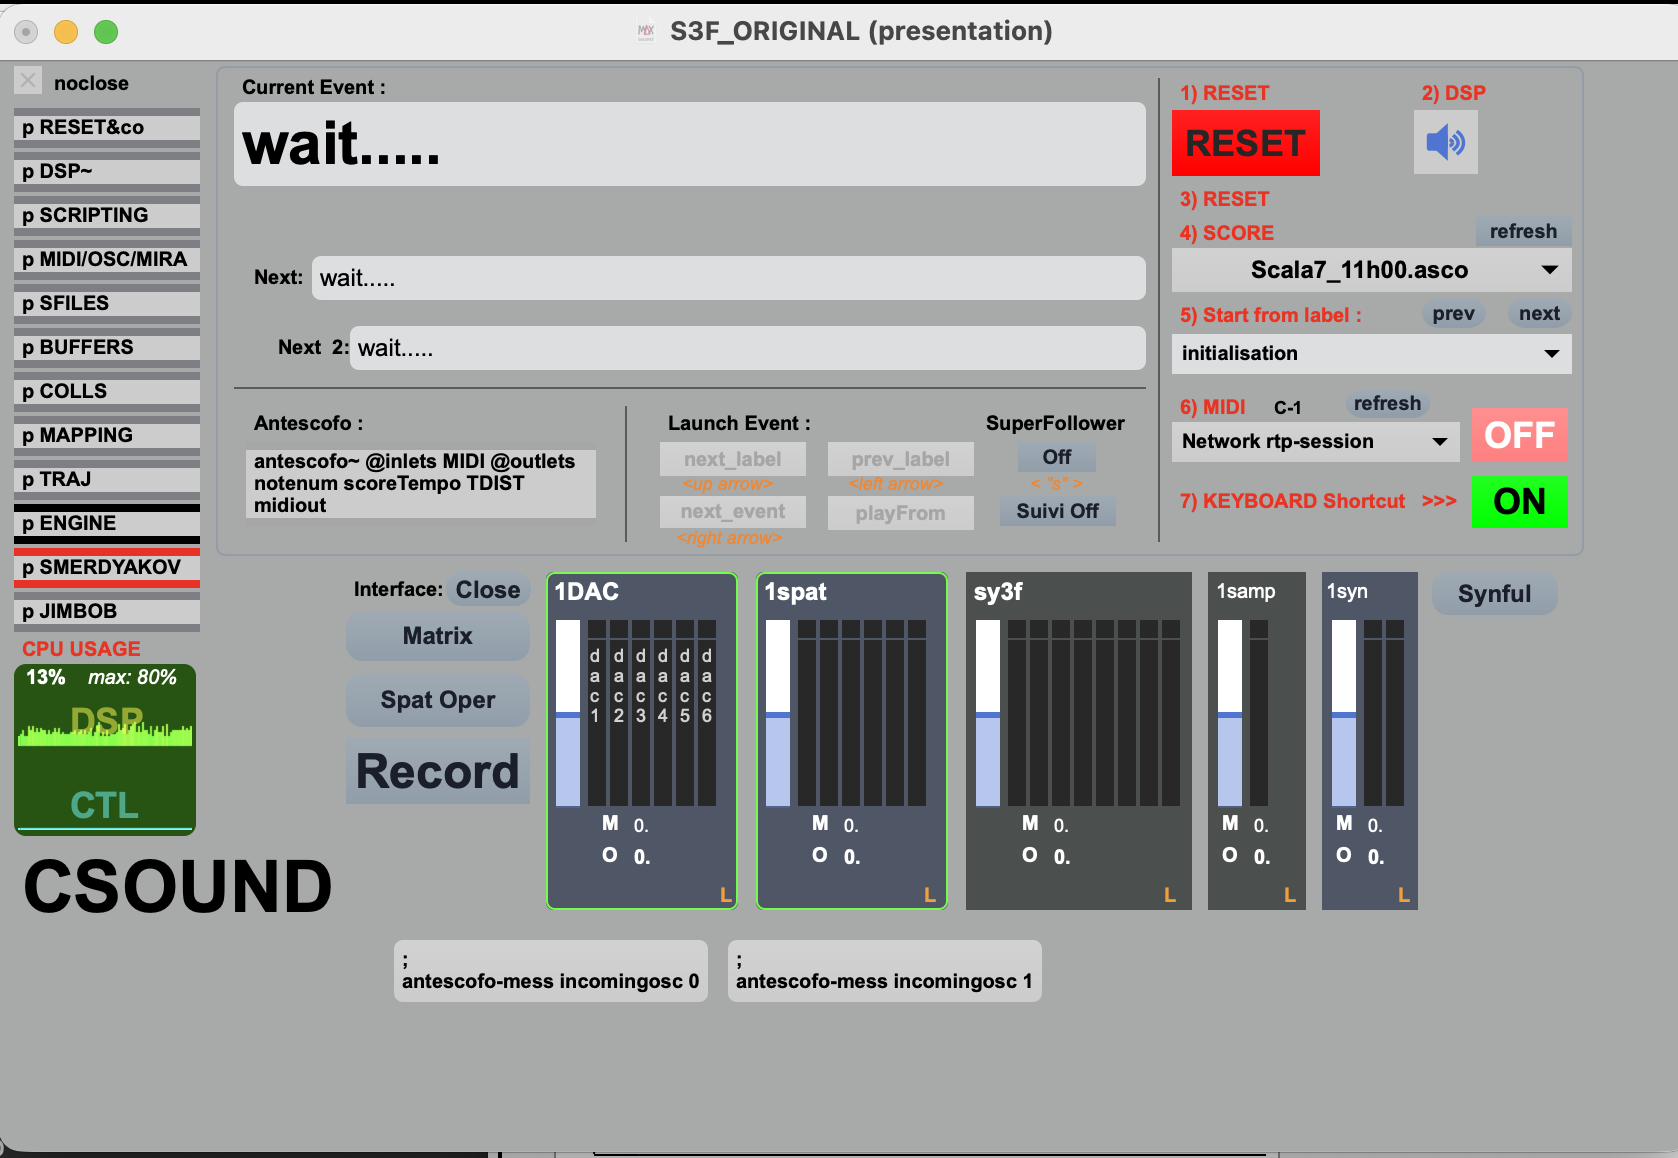Click the playFrom button
Viewport: 1678px width, 1158px height.
(x=900, y=513)
